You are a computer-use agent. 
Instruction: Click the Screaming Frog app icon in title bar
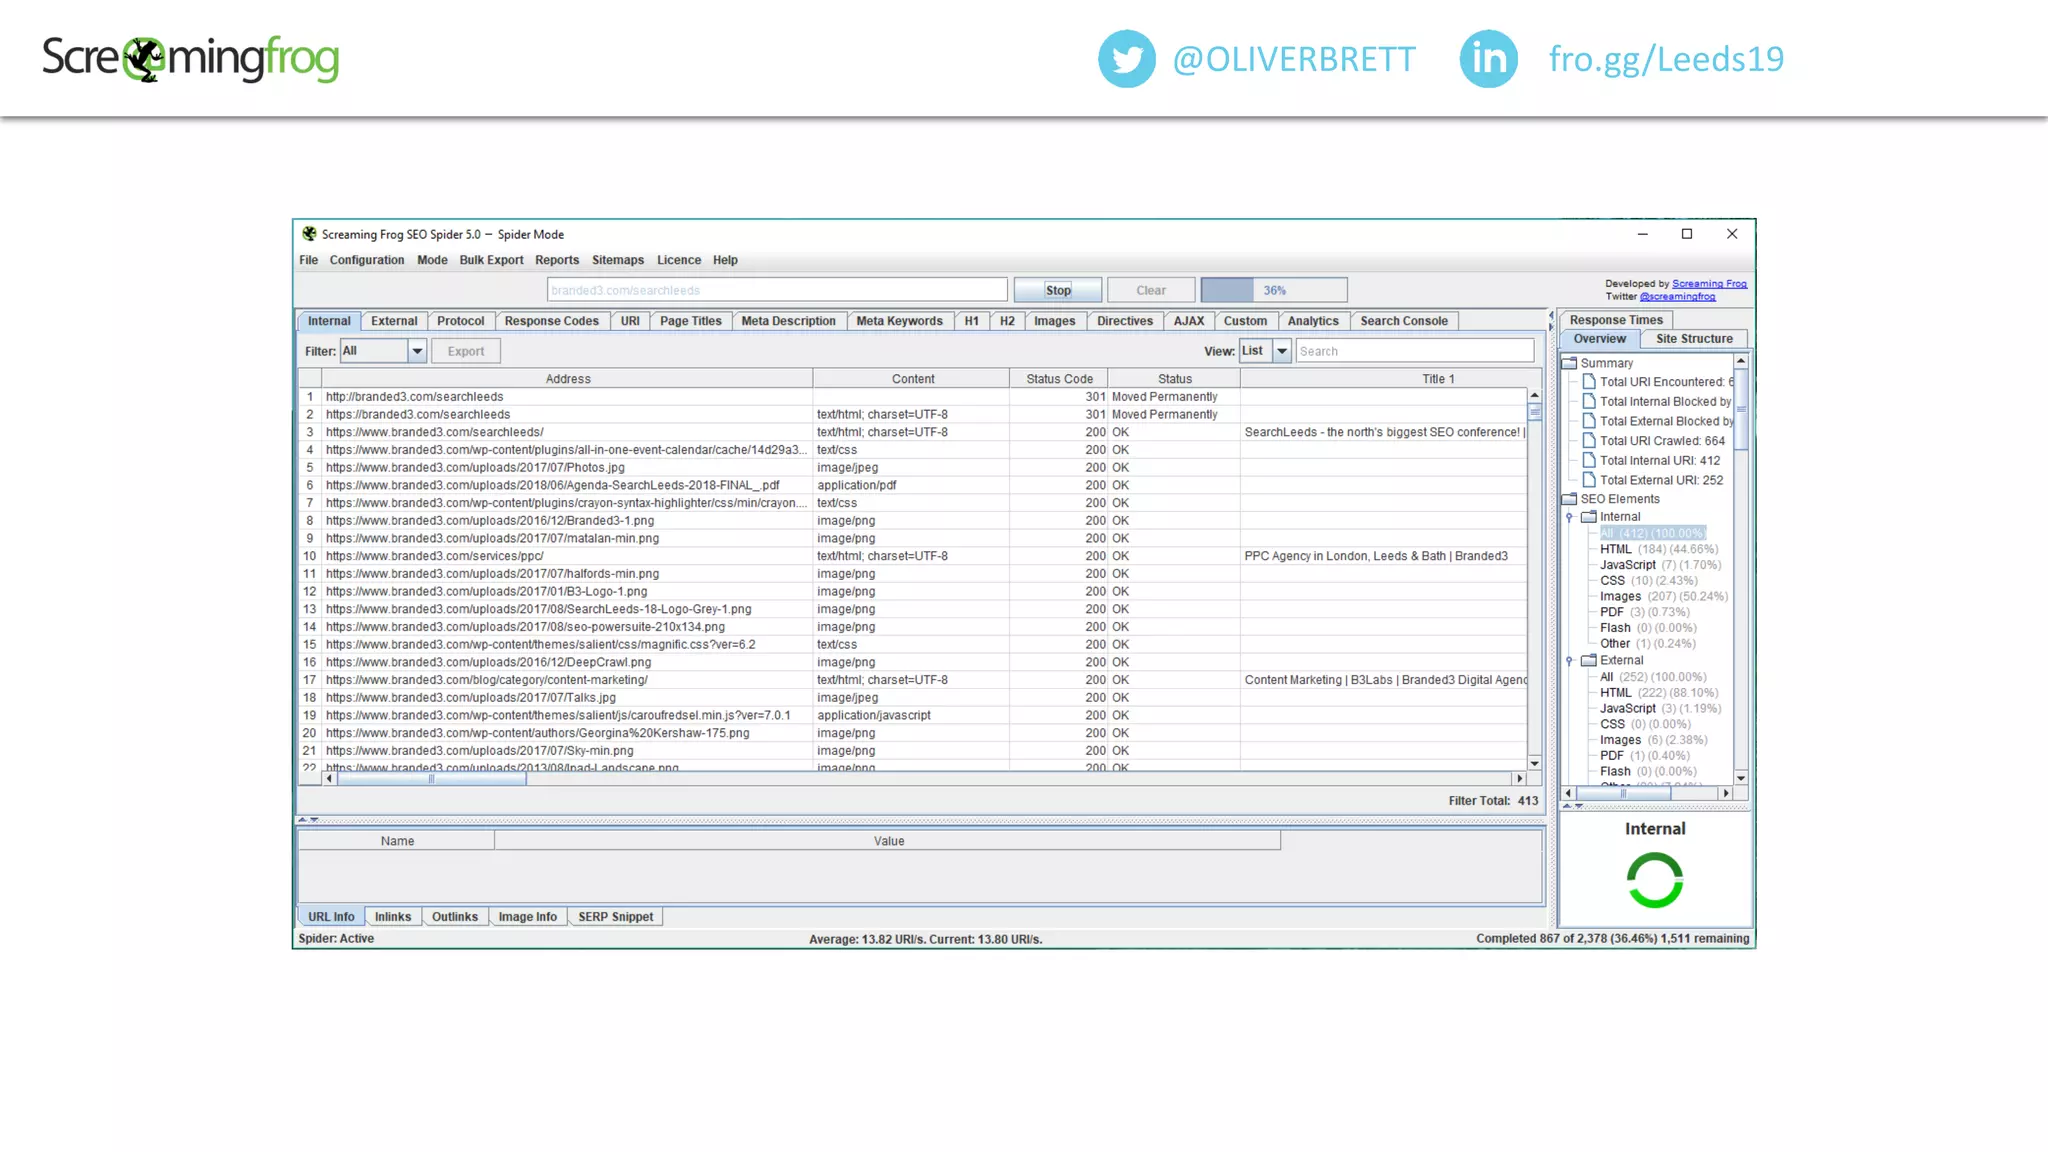[309, 234]
